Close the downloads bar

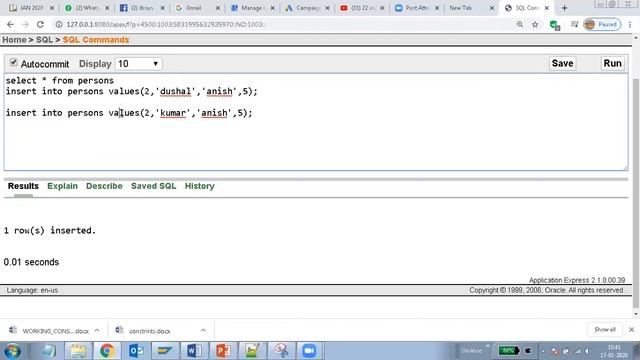pos(631,329)
